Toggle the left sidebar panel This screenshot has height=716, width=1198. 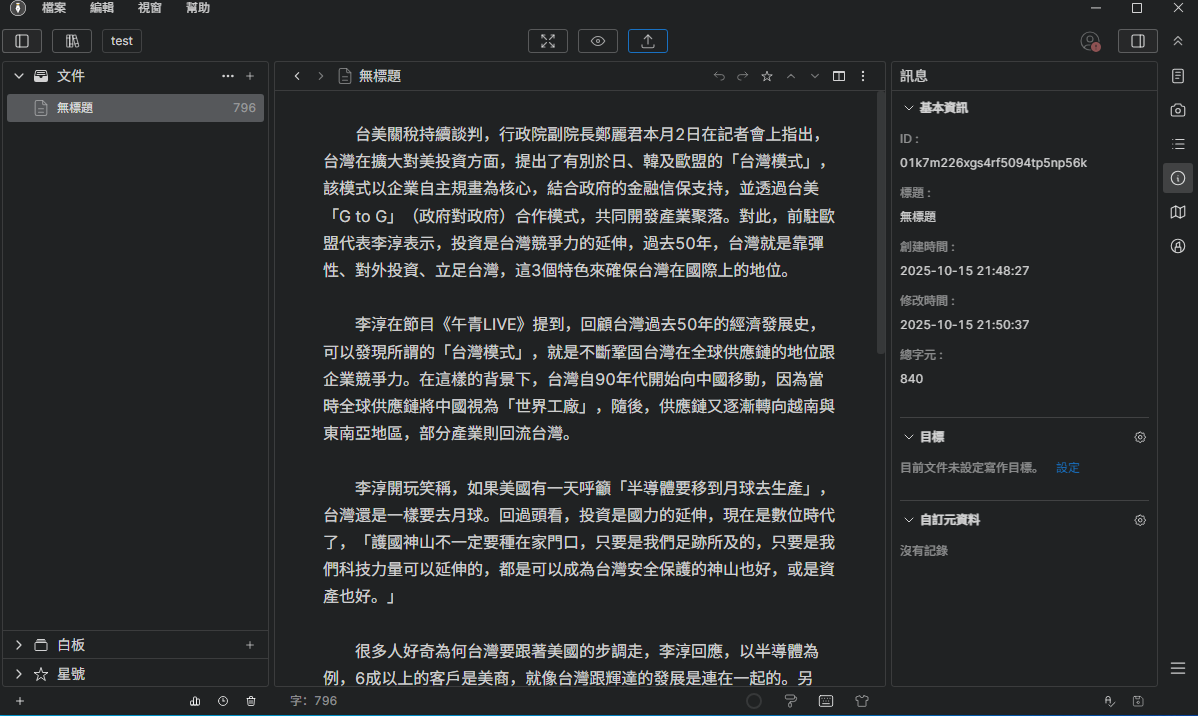22,41
